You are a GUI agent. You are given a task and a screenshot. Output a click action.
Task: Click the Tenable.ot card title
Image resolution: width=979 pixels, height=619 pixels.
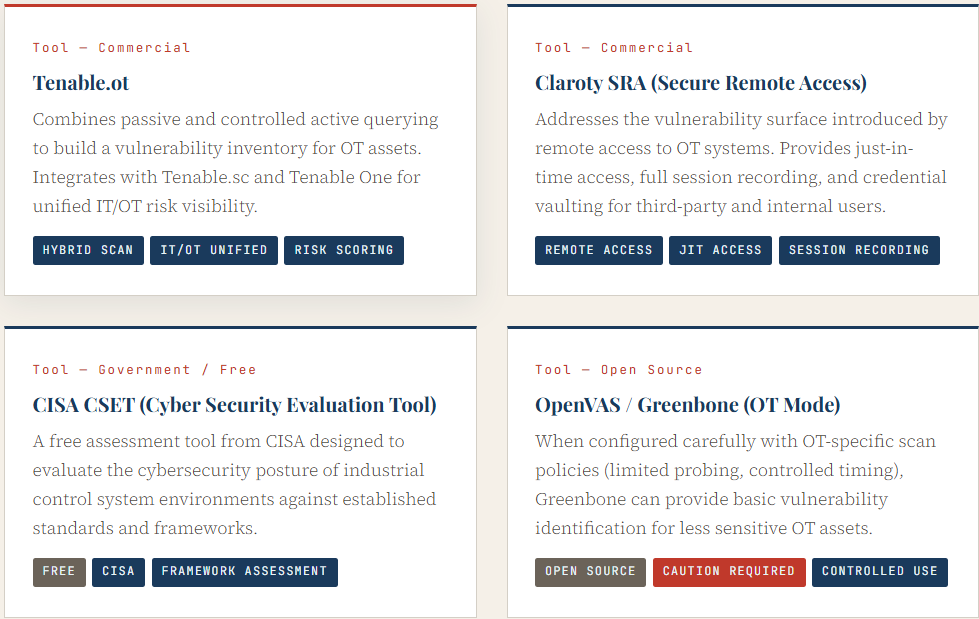point(81,83)
